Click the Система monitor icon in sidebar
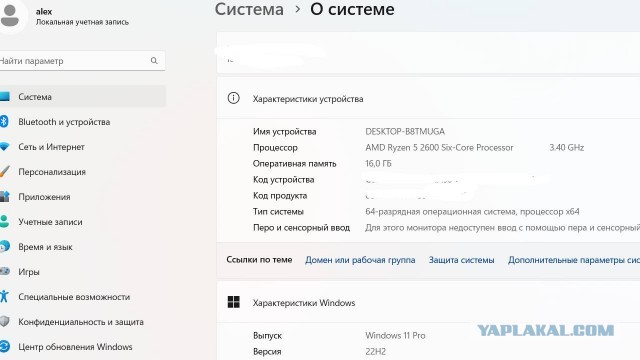 [4, 97]
